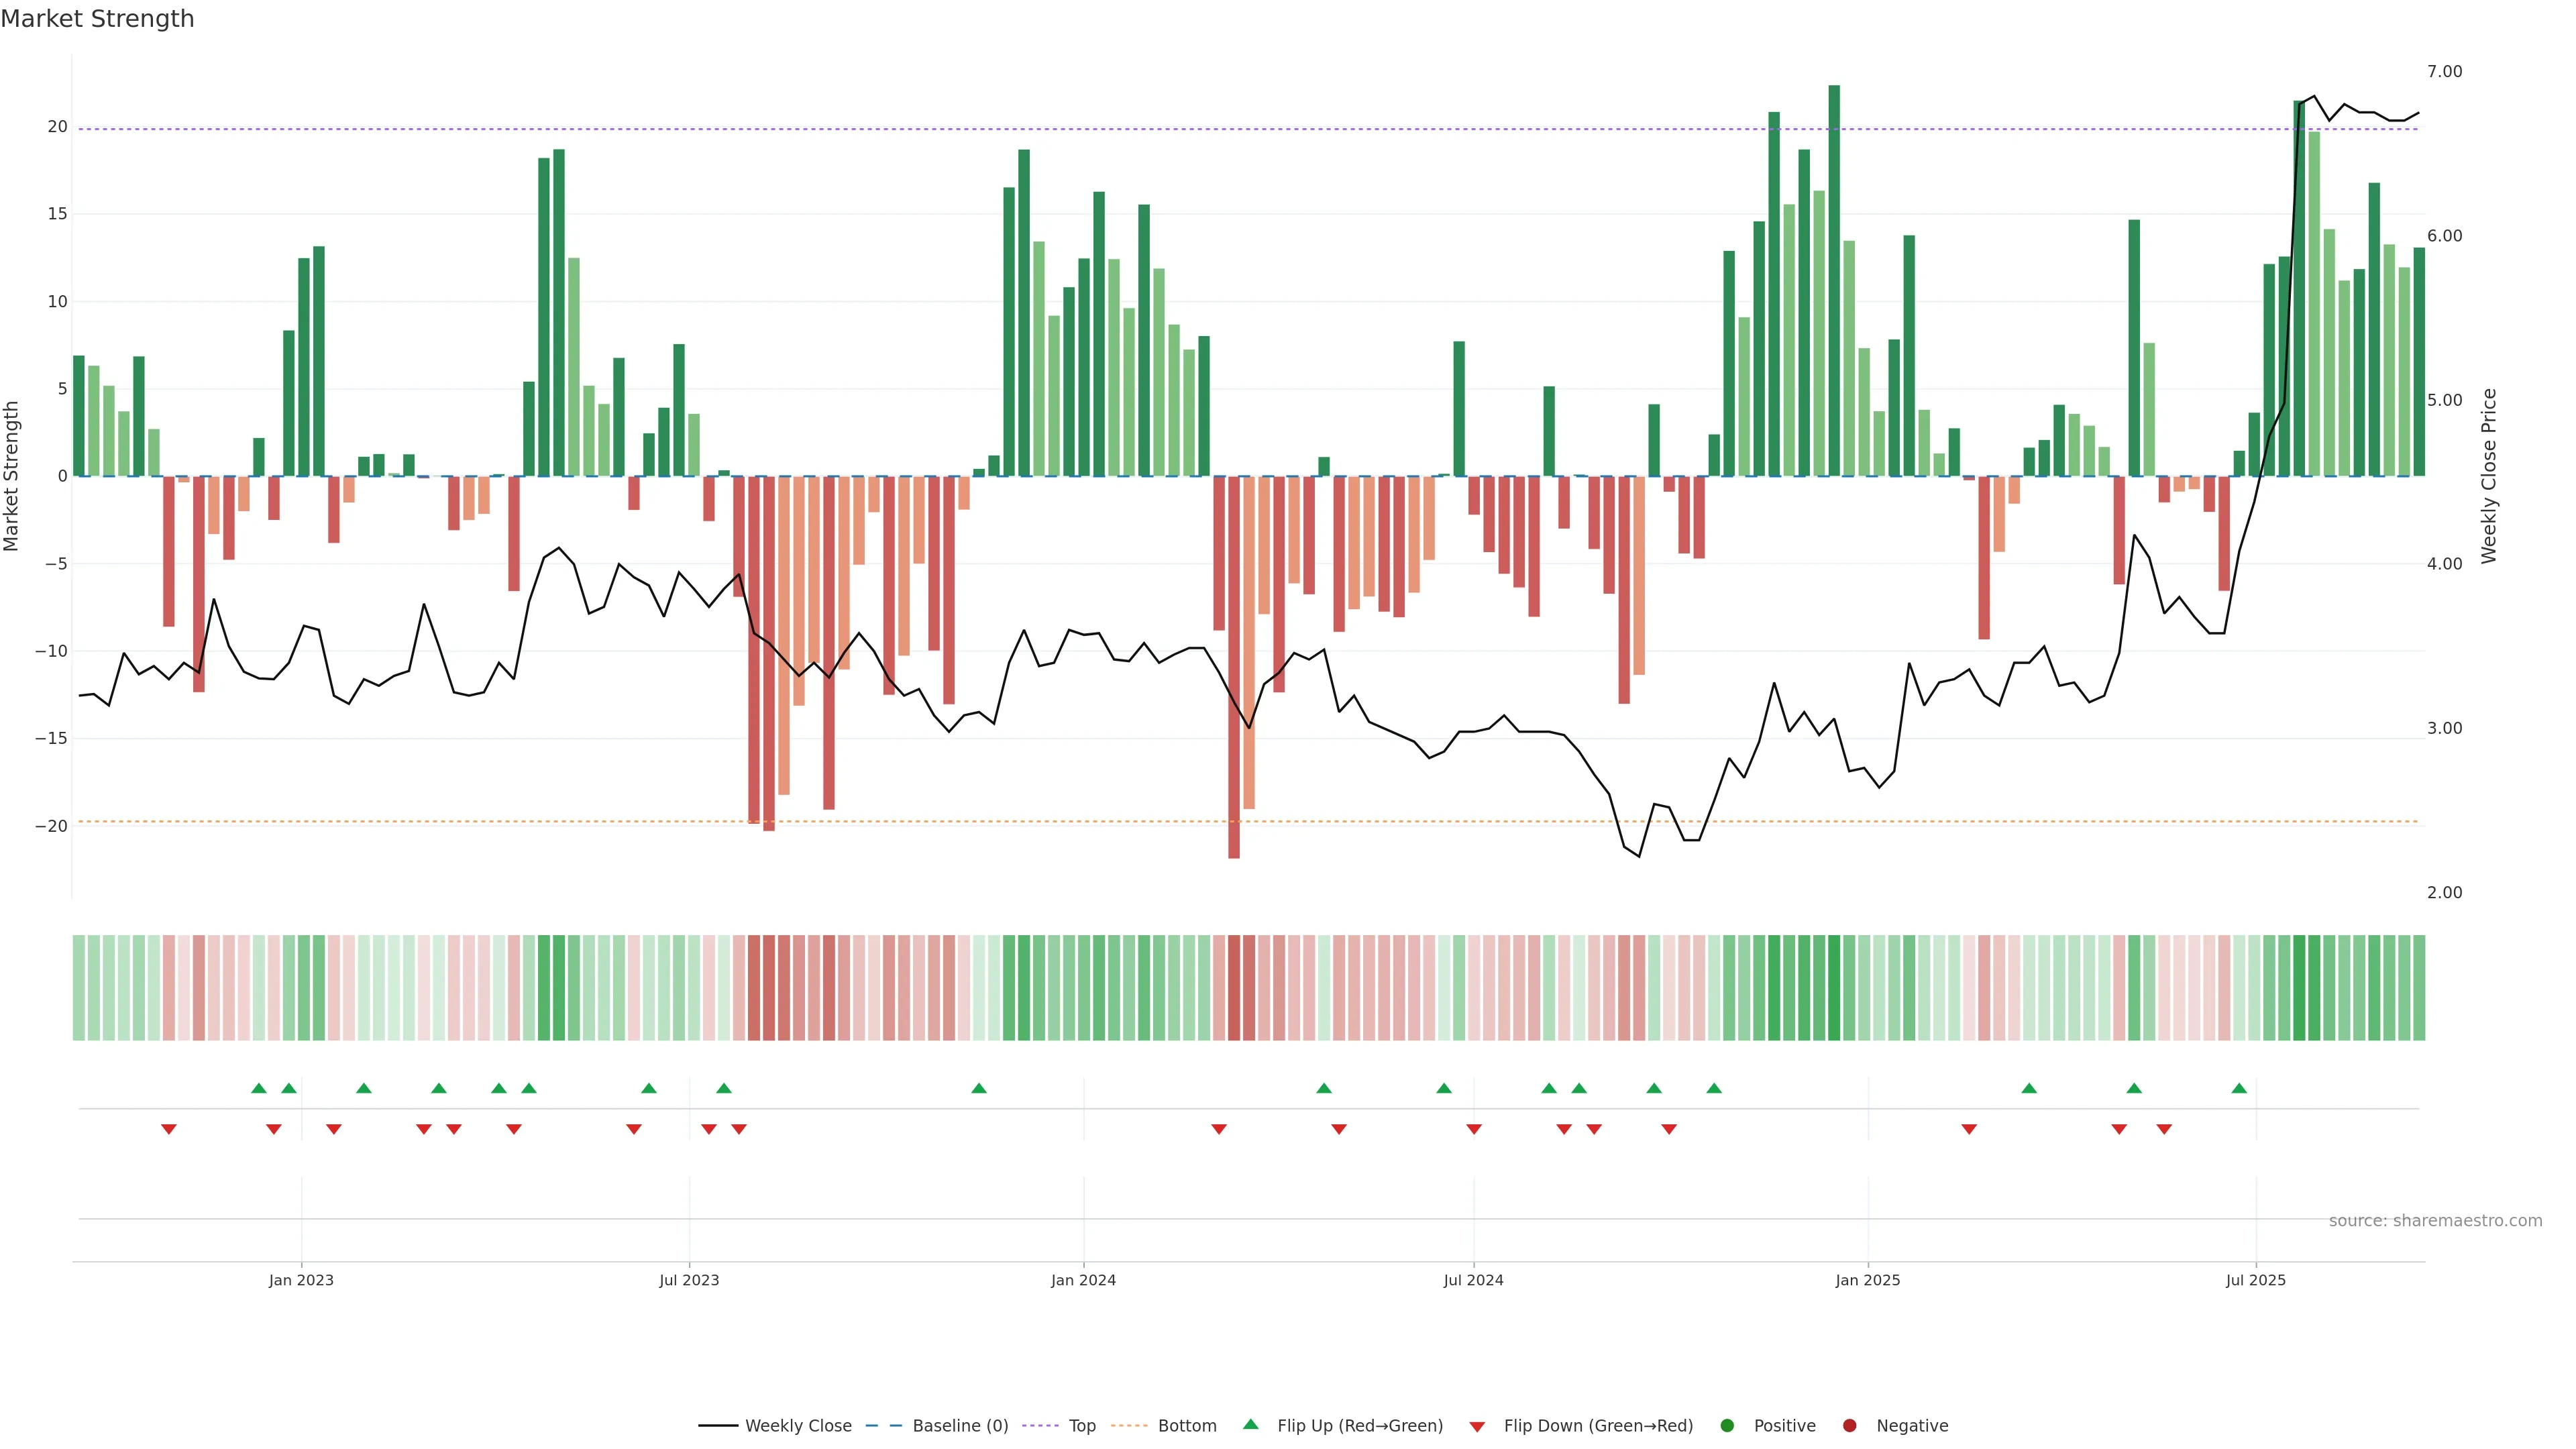
Task: Click the leftmost green flip-up triangle marker
Action: (x=258, y=1088)
